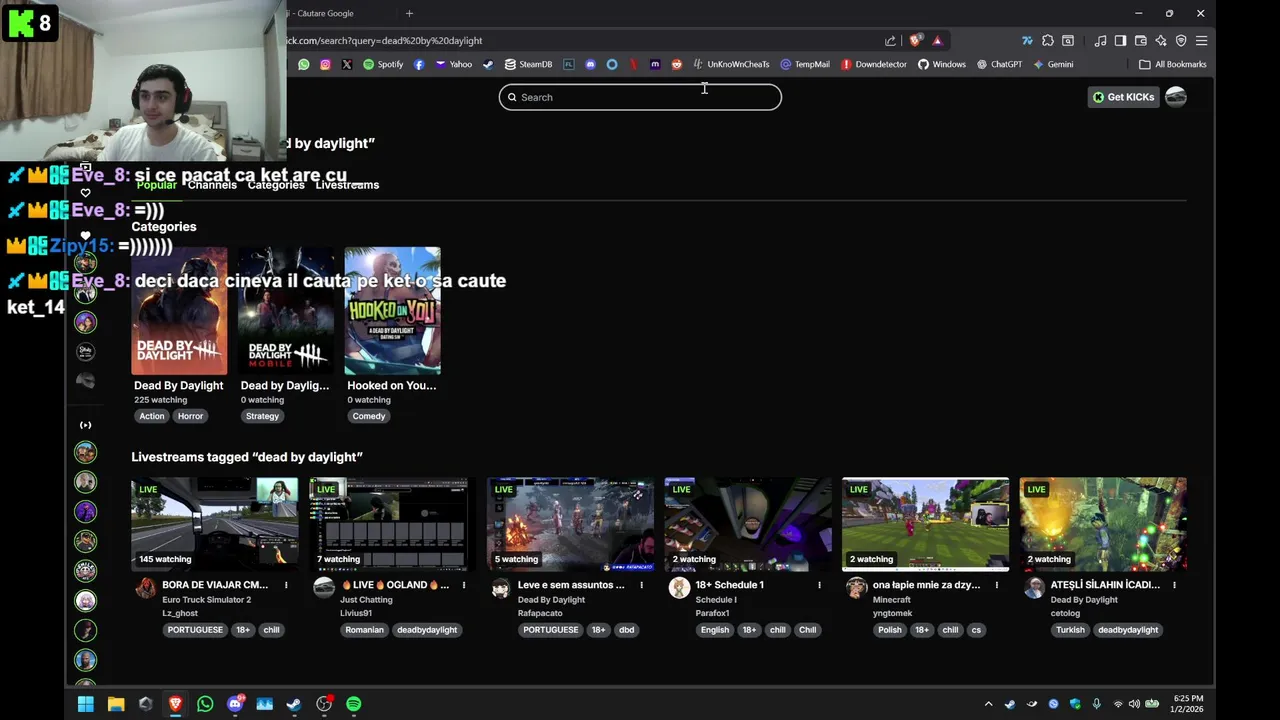Viewport: 1280px width, 720px height.
Task: Click the Action tag
Action: [x=152, y=416]
